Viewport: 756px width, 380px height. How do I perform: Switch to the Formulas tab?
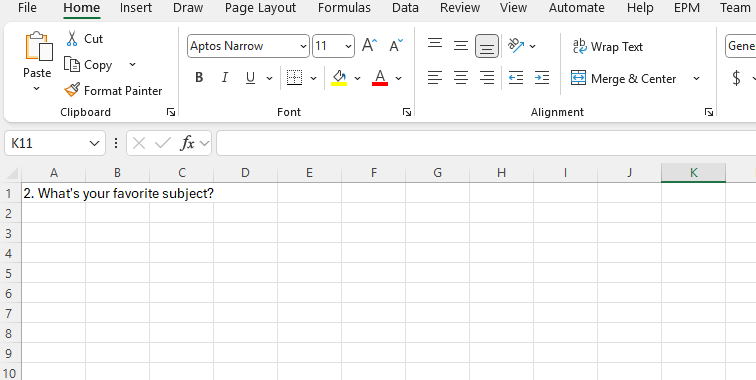(344, 8)
